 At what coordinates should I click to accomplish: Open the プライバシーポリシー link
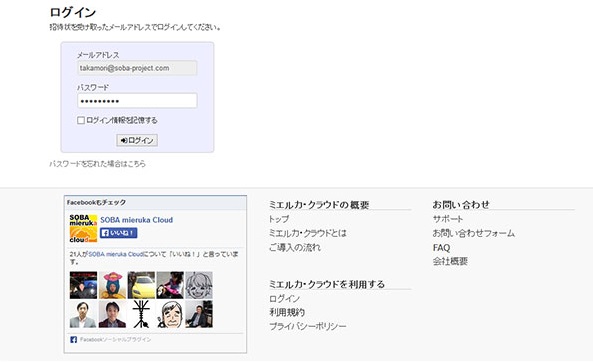click(x=307, y=326)
